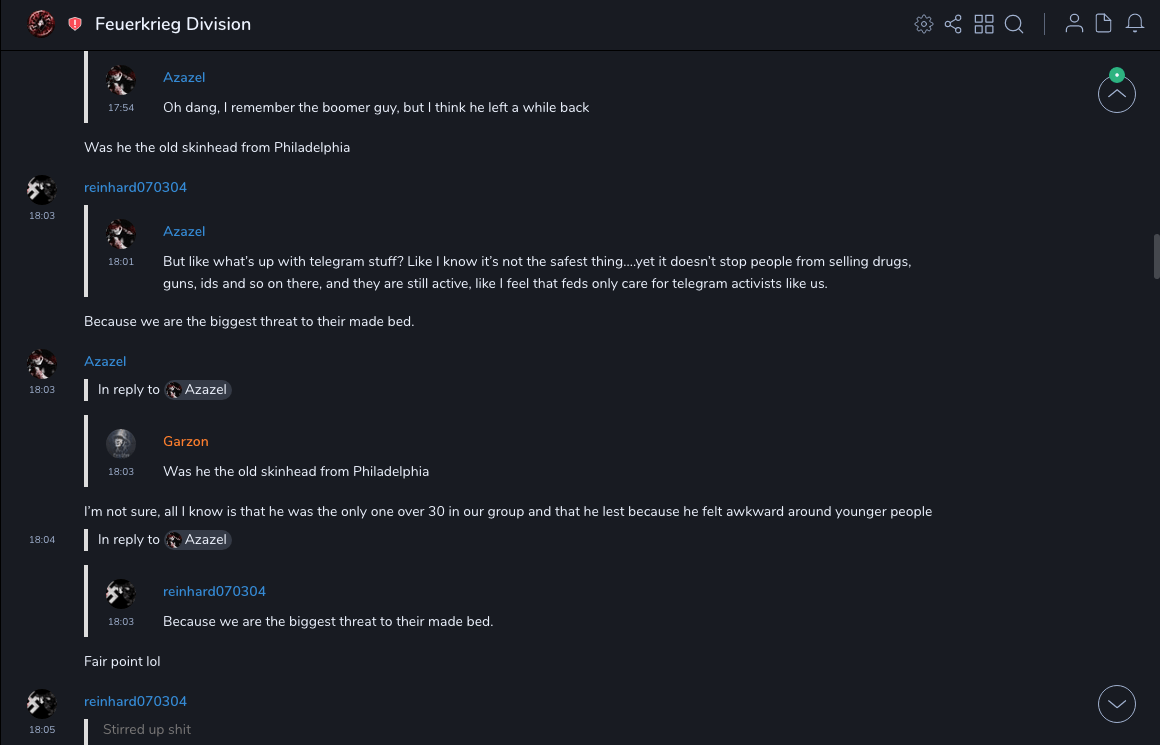Jump down using the circled down-chevron button
The height and width of the screenshot is (745, 1160).
1116,704
